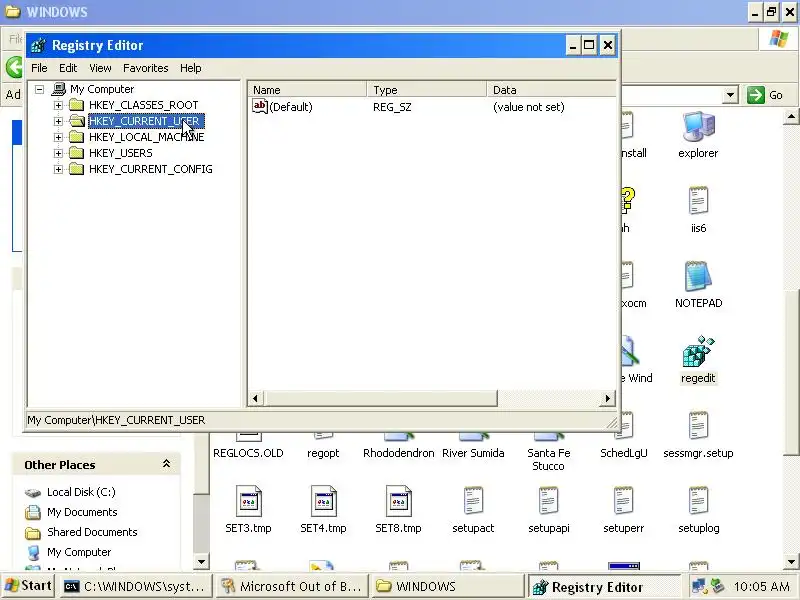Select the setuplog file icon
Viewport: 800px width, 600px height.
698,501
